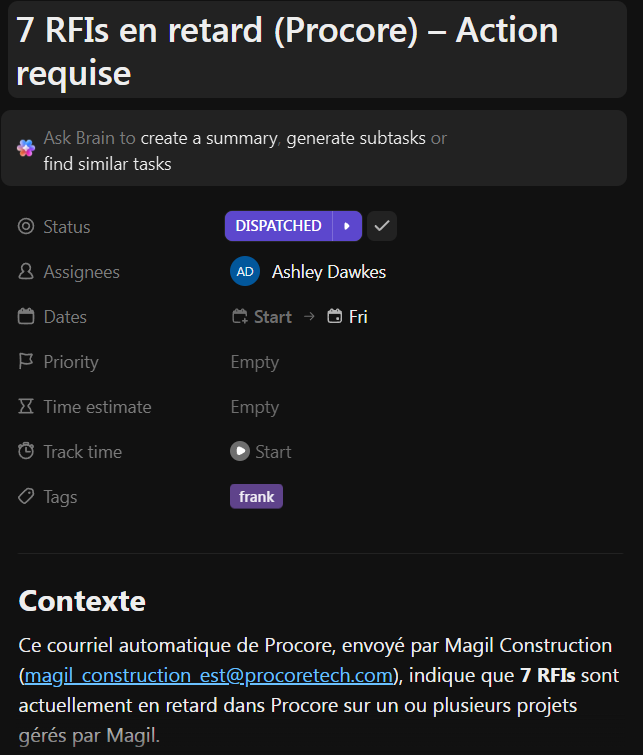Mark task complete with checkmark button

(382, 226)
